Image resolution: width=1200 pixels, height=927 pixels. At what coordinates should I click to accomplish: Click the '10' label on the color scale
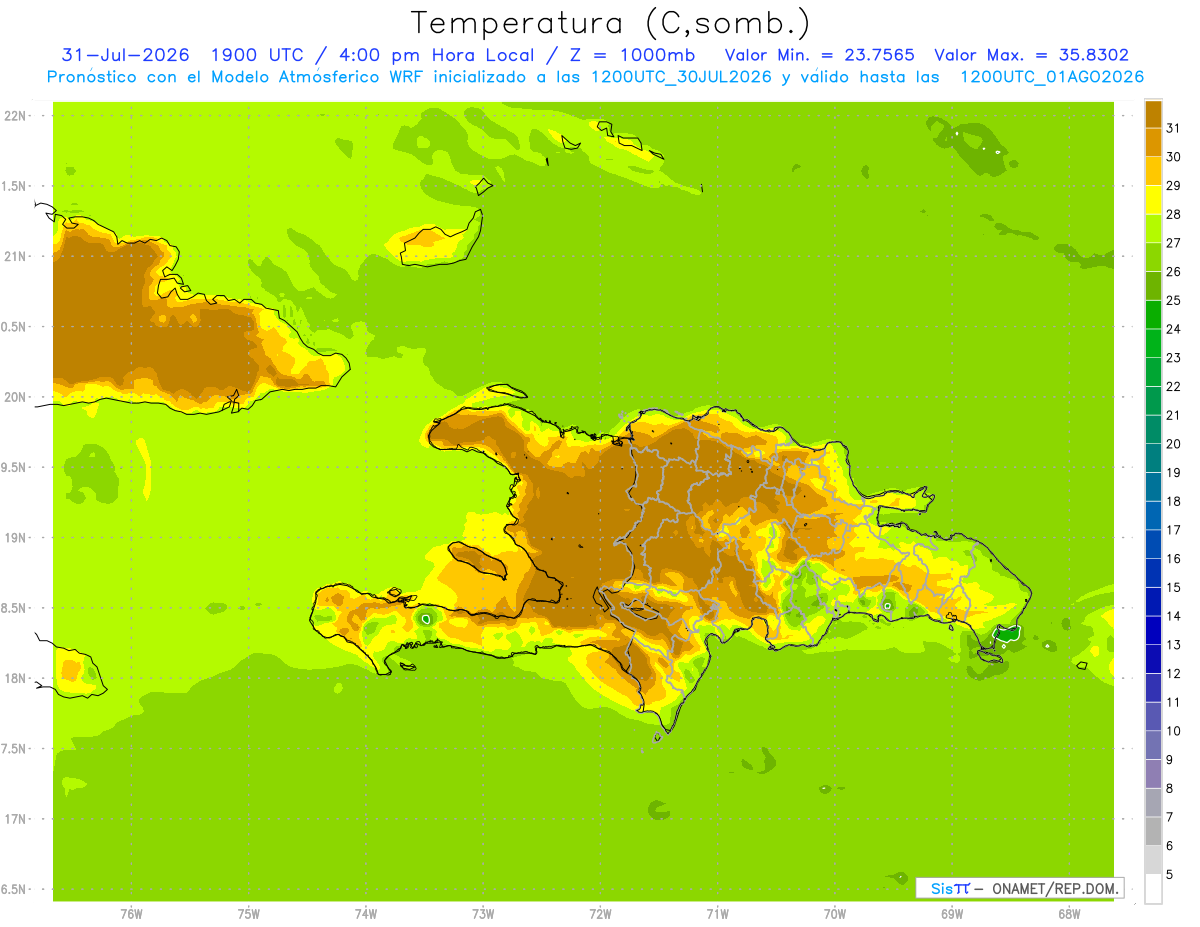[1173, 731]
